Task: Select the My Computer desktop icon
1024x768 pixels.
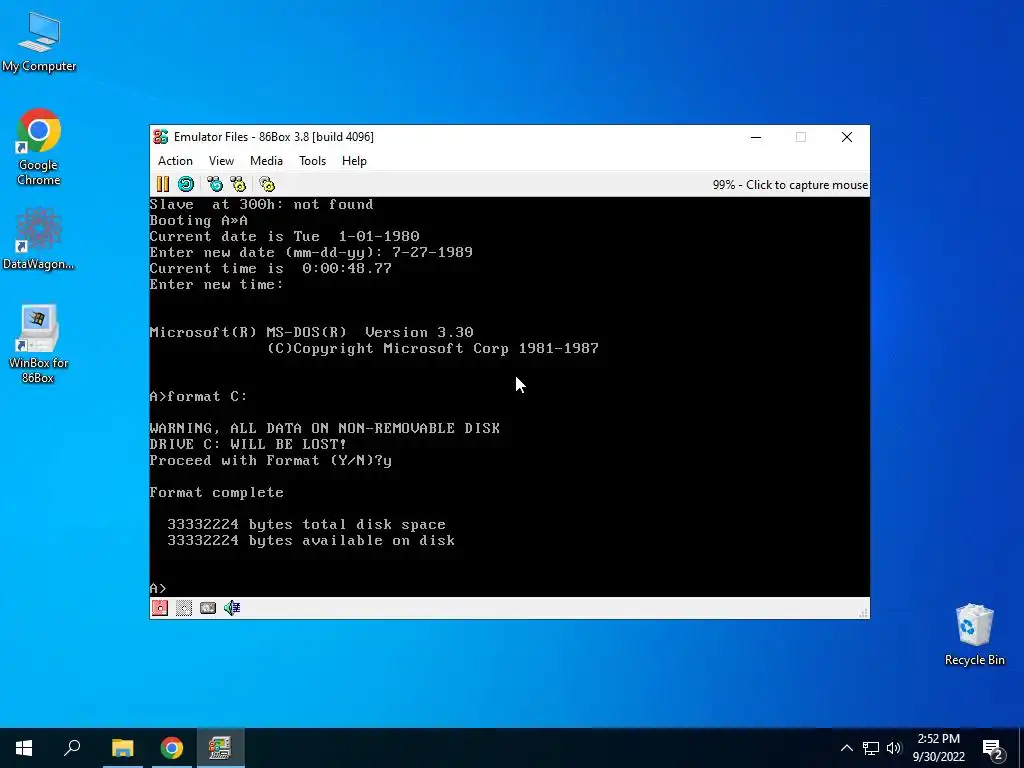Action: (39, 42)
